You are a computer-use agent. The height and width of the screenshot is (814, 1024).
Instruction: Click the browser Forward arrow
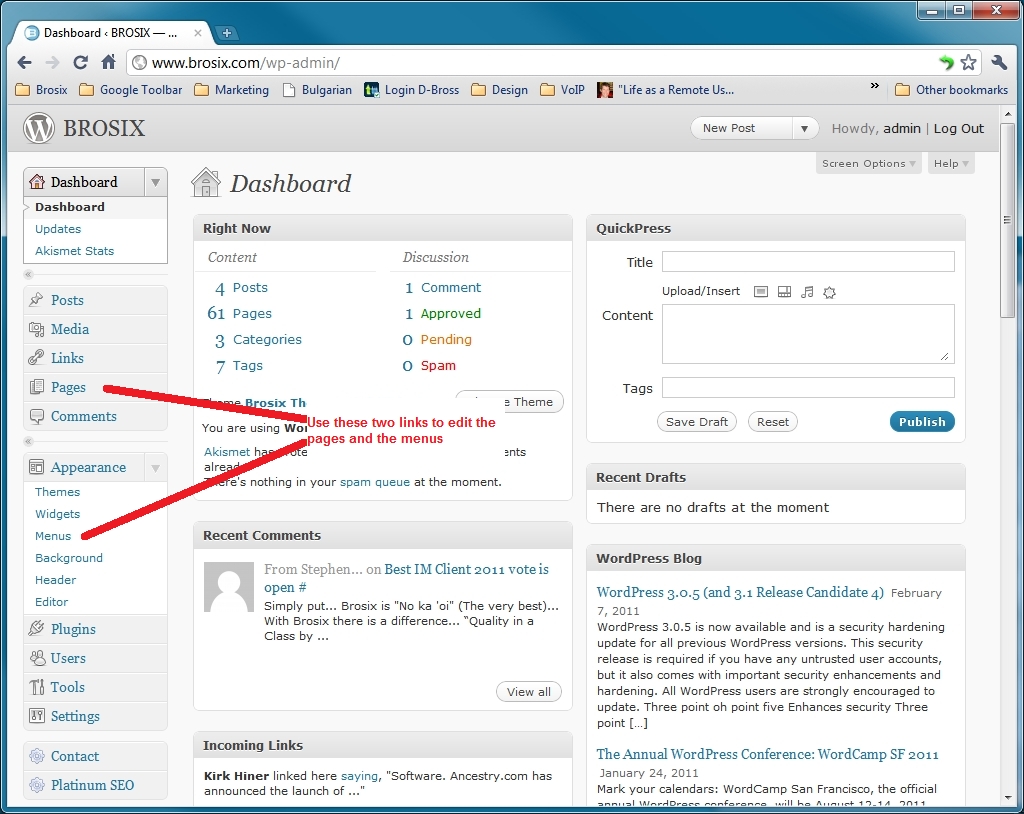(x=52, y=63)
